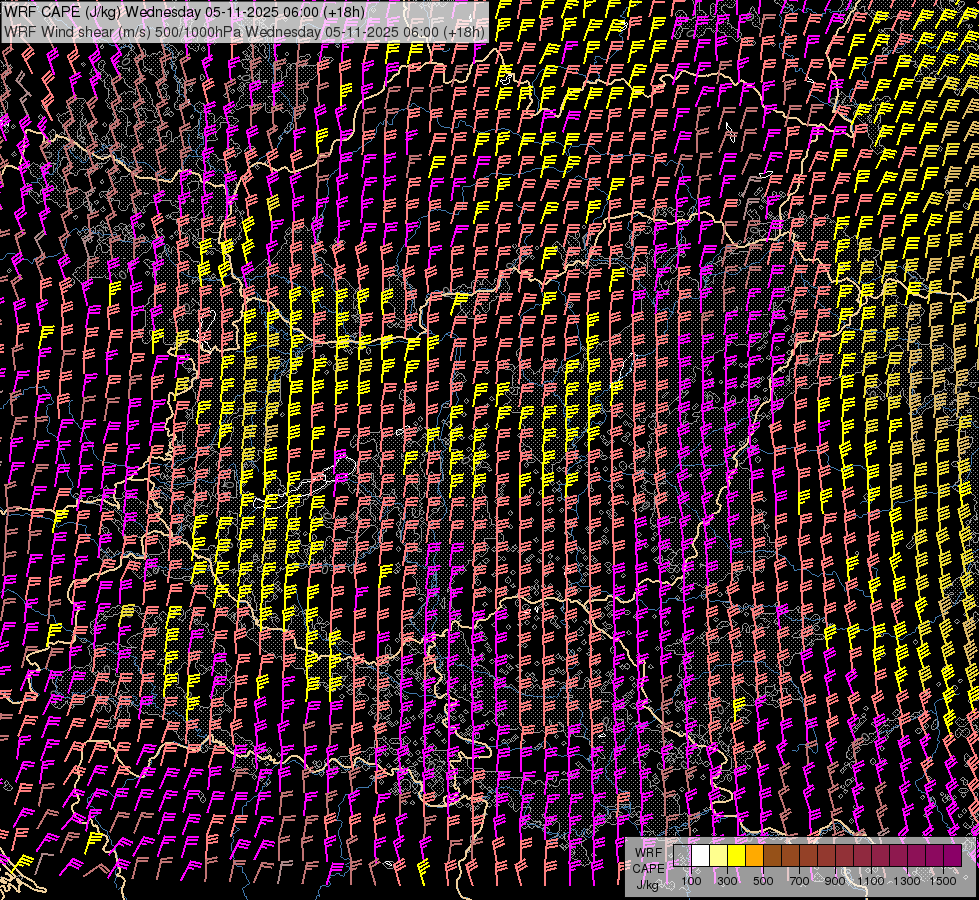The height and width of the screenshot is (900, 979).
Task: Click the 1100 legend value
Action: (871, 881)
